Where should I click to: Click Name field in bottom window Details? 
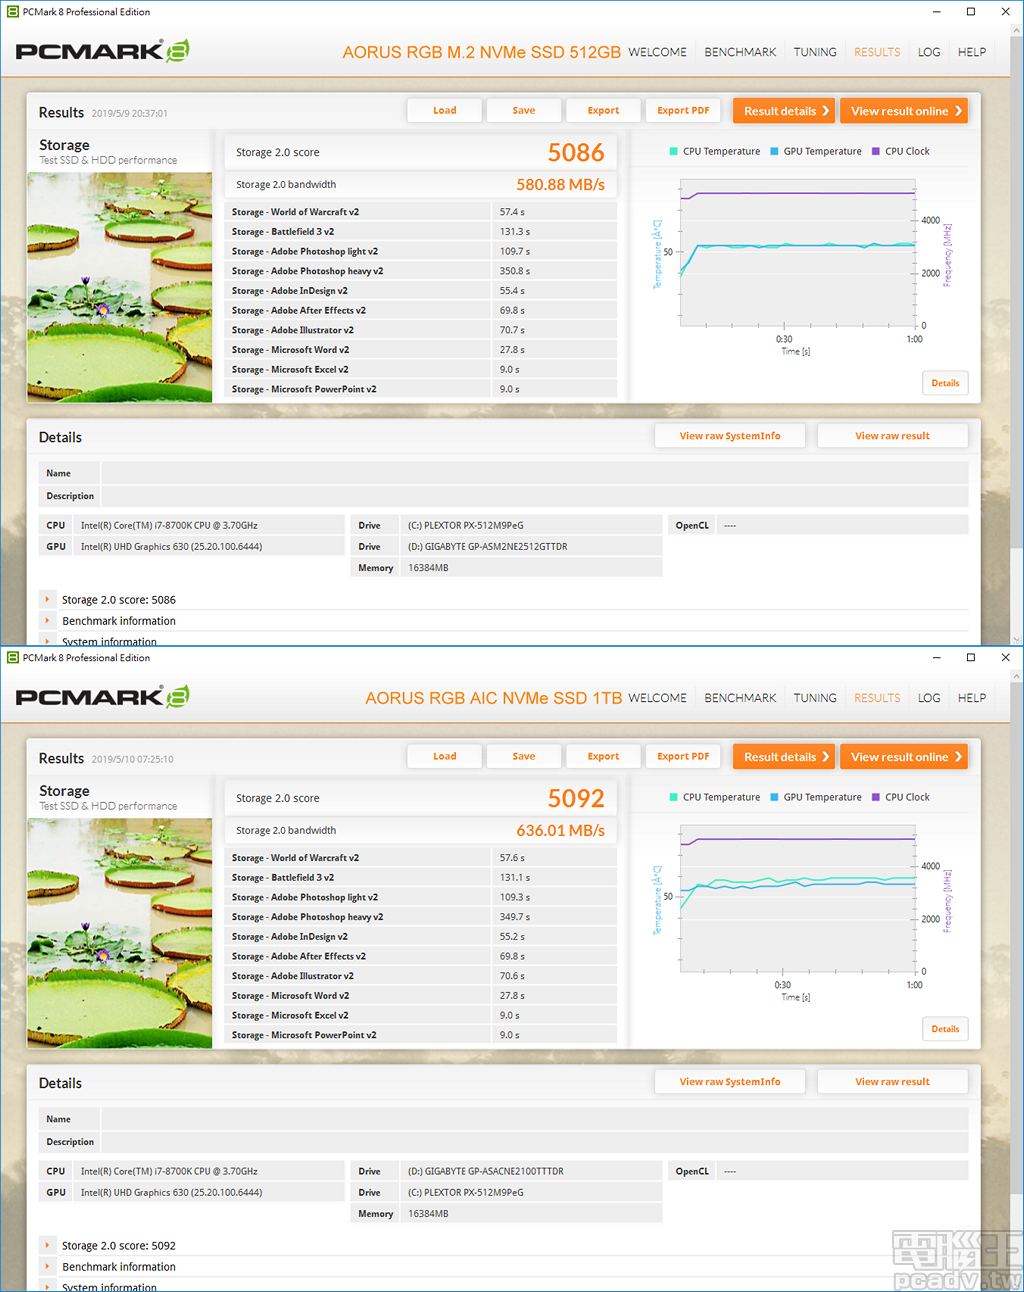535,1119
